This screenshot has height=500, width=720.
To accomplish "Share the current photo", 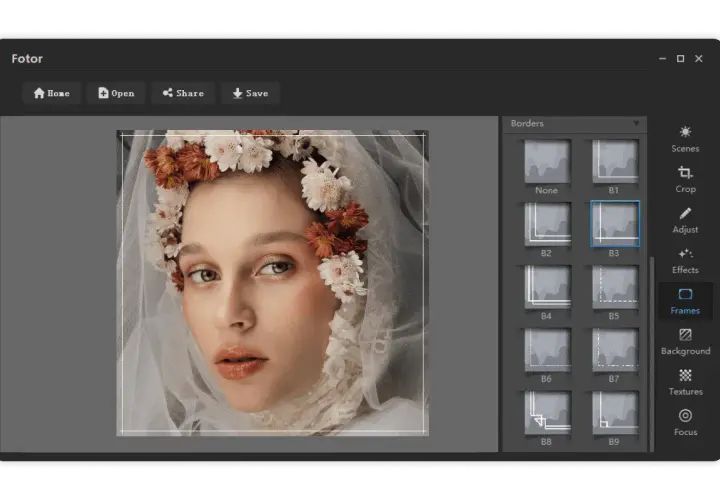I will coord(183,93).
